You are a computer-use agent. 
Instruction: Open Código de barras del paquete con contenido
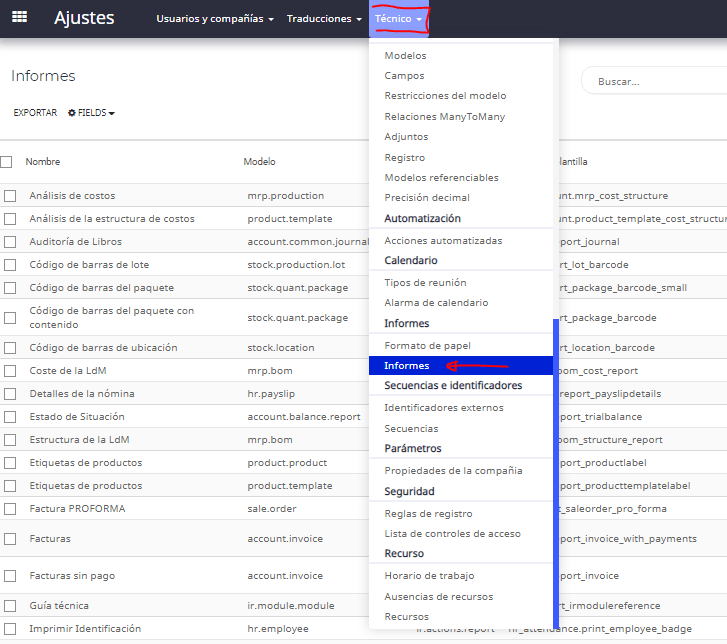coord(112,318)
